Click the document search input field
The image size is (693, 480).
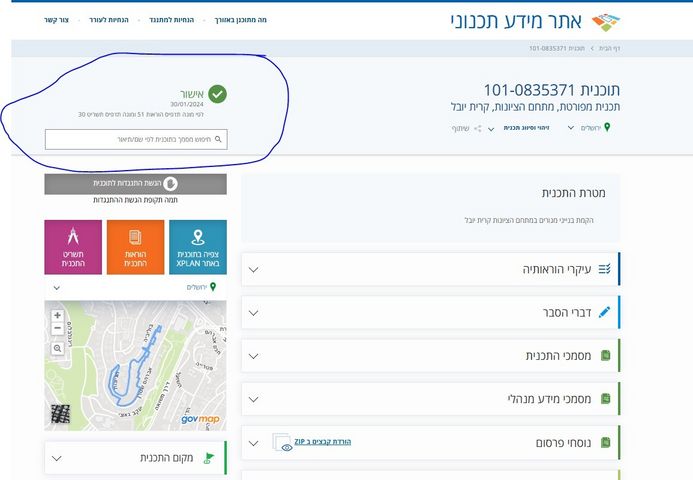click(x=135, y=140)
